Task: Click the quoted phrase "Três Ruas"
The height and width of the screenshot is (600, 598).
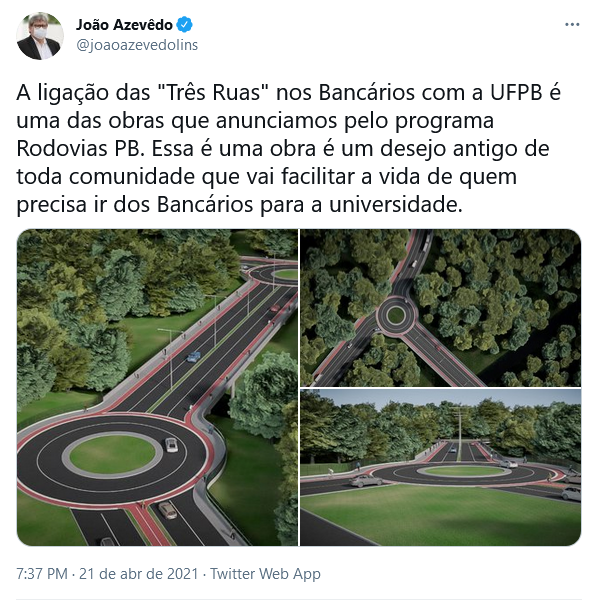Action: (213, 93)
